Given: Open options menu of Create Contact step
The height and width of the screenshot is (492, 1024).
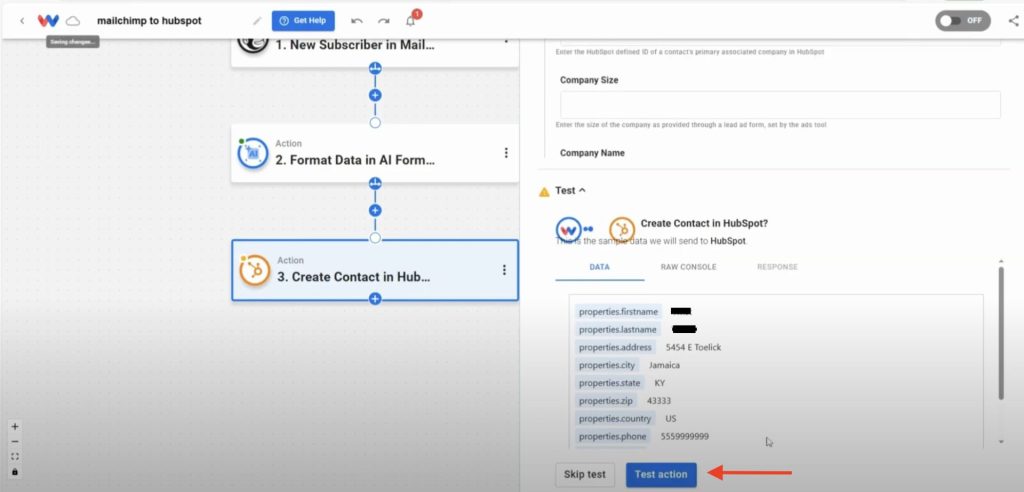Looking at the screenshot, I should tap(504, 270).
